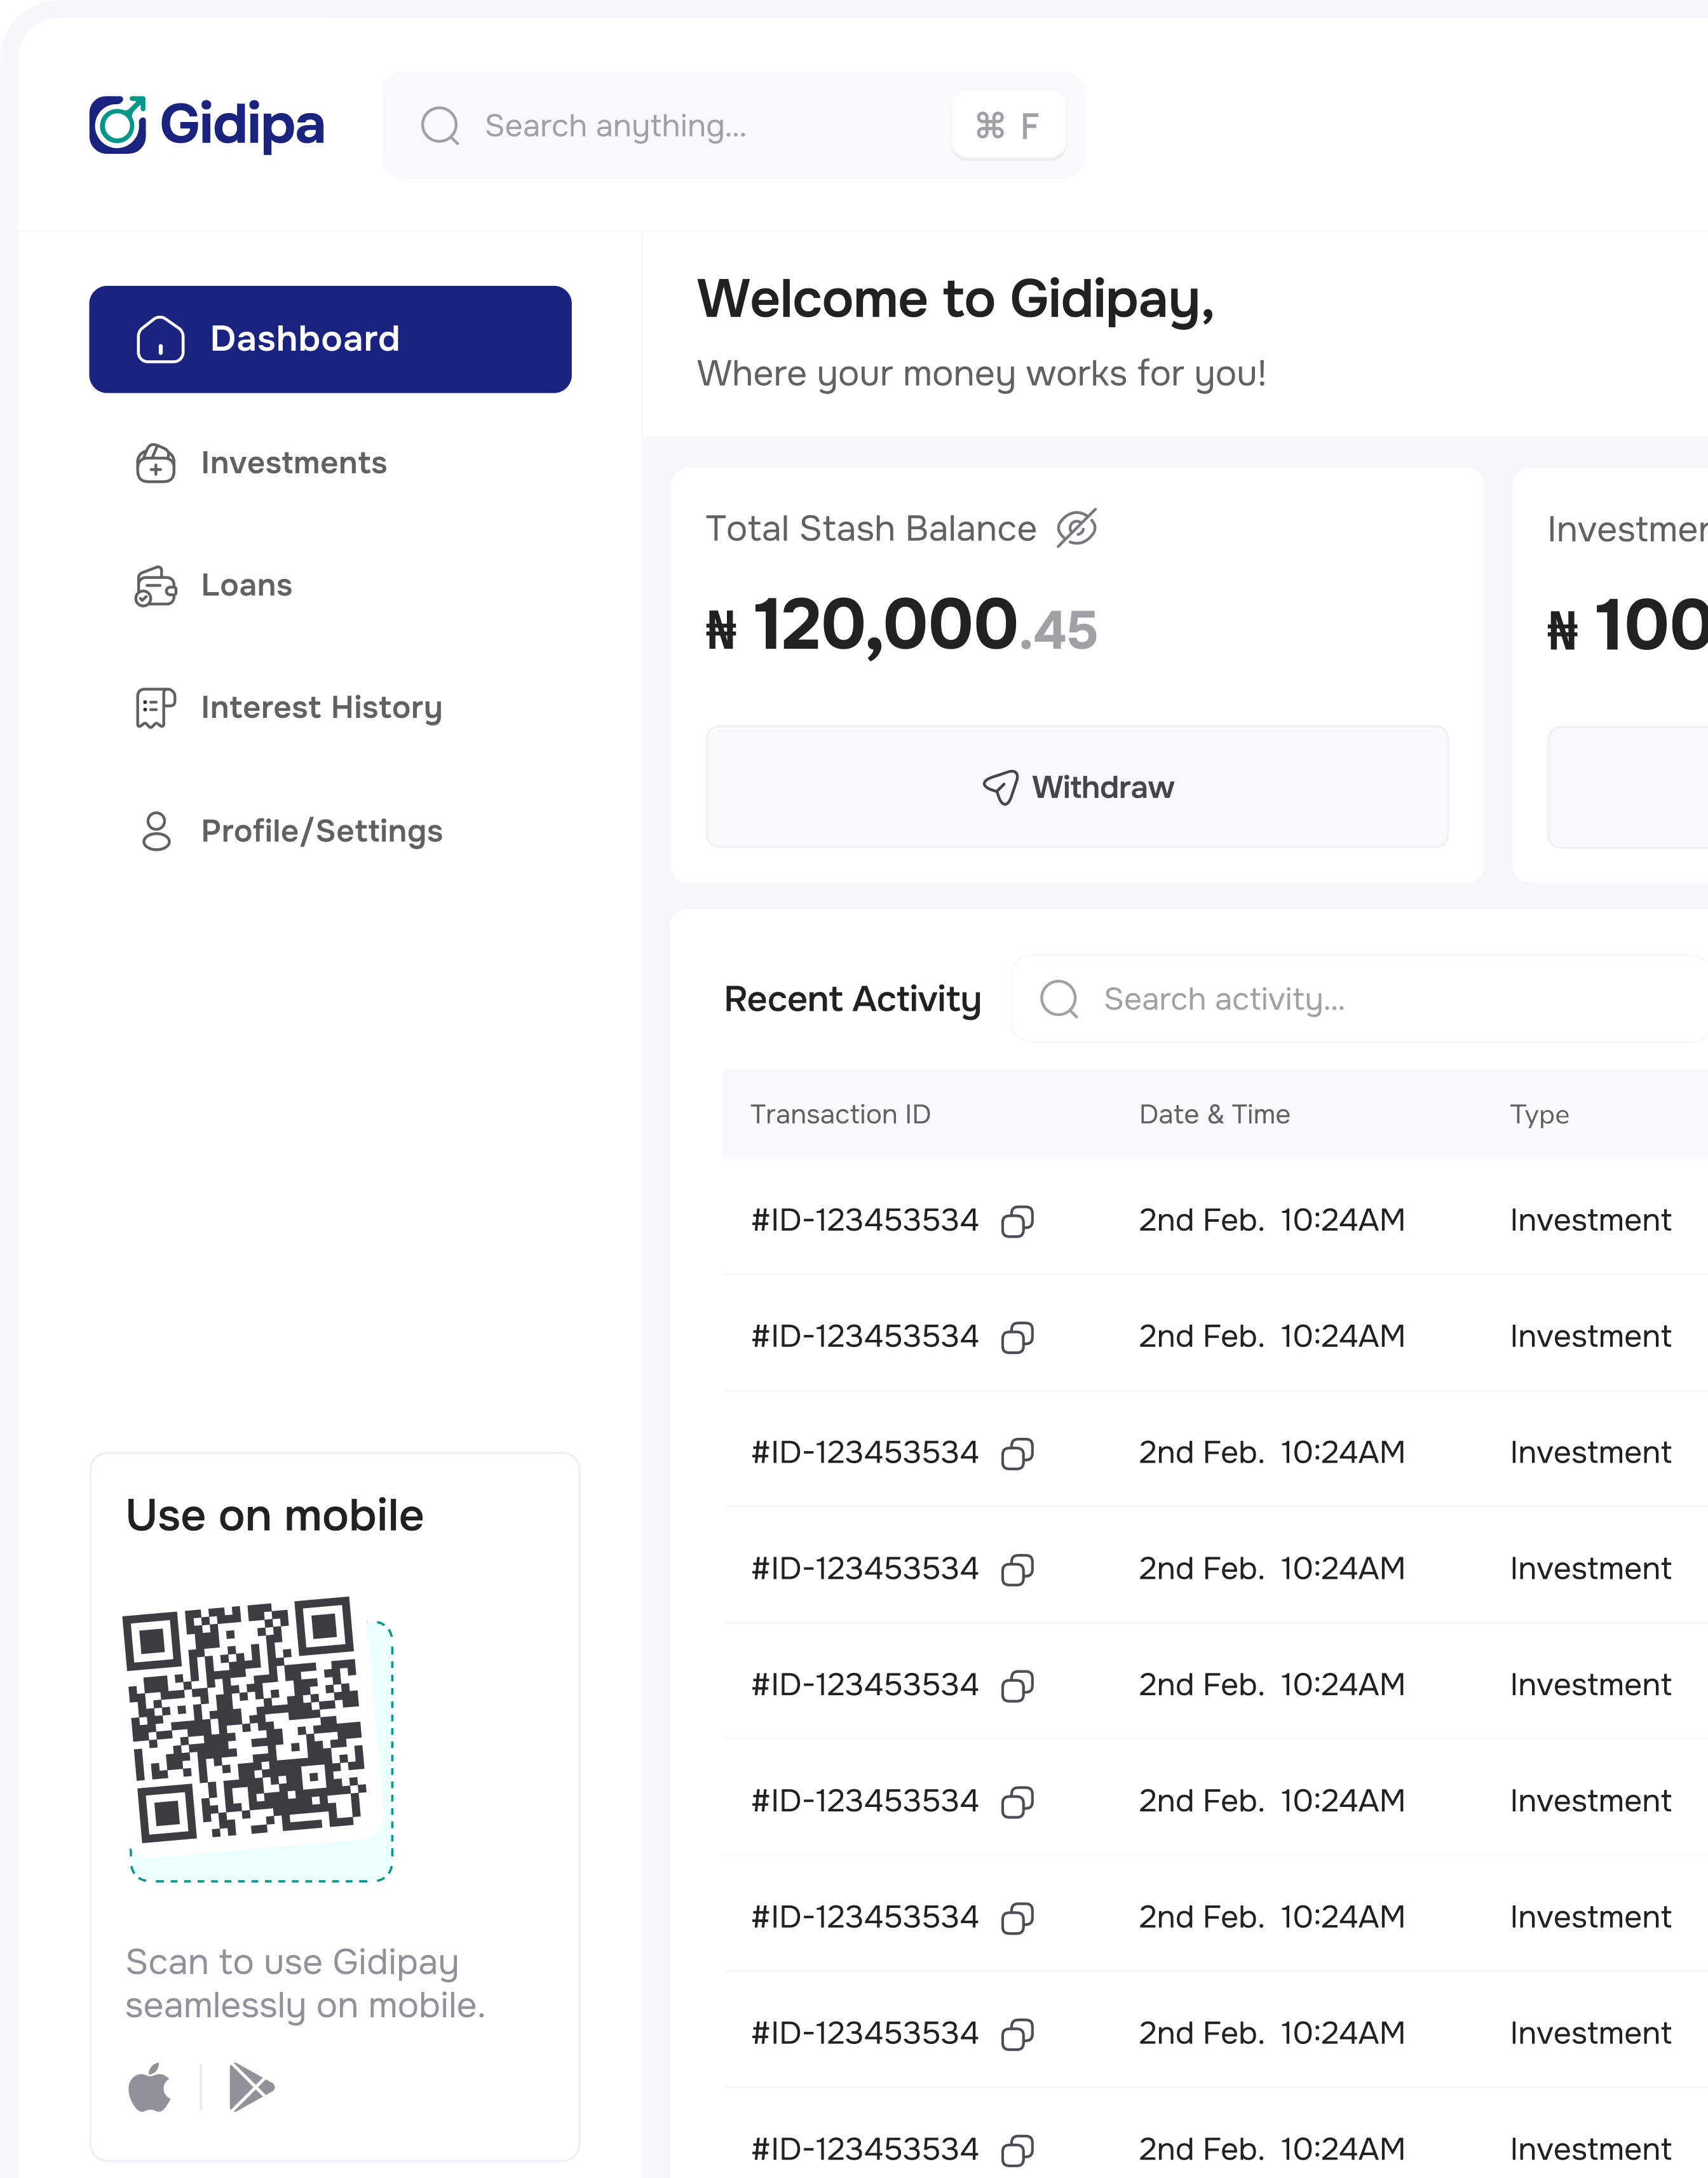
Task: Copy the third row's transaction ID
Action: [1017, 1453]
